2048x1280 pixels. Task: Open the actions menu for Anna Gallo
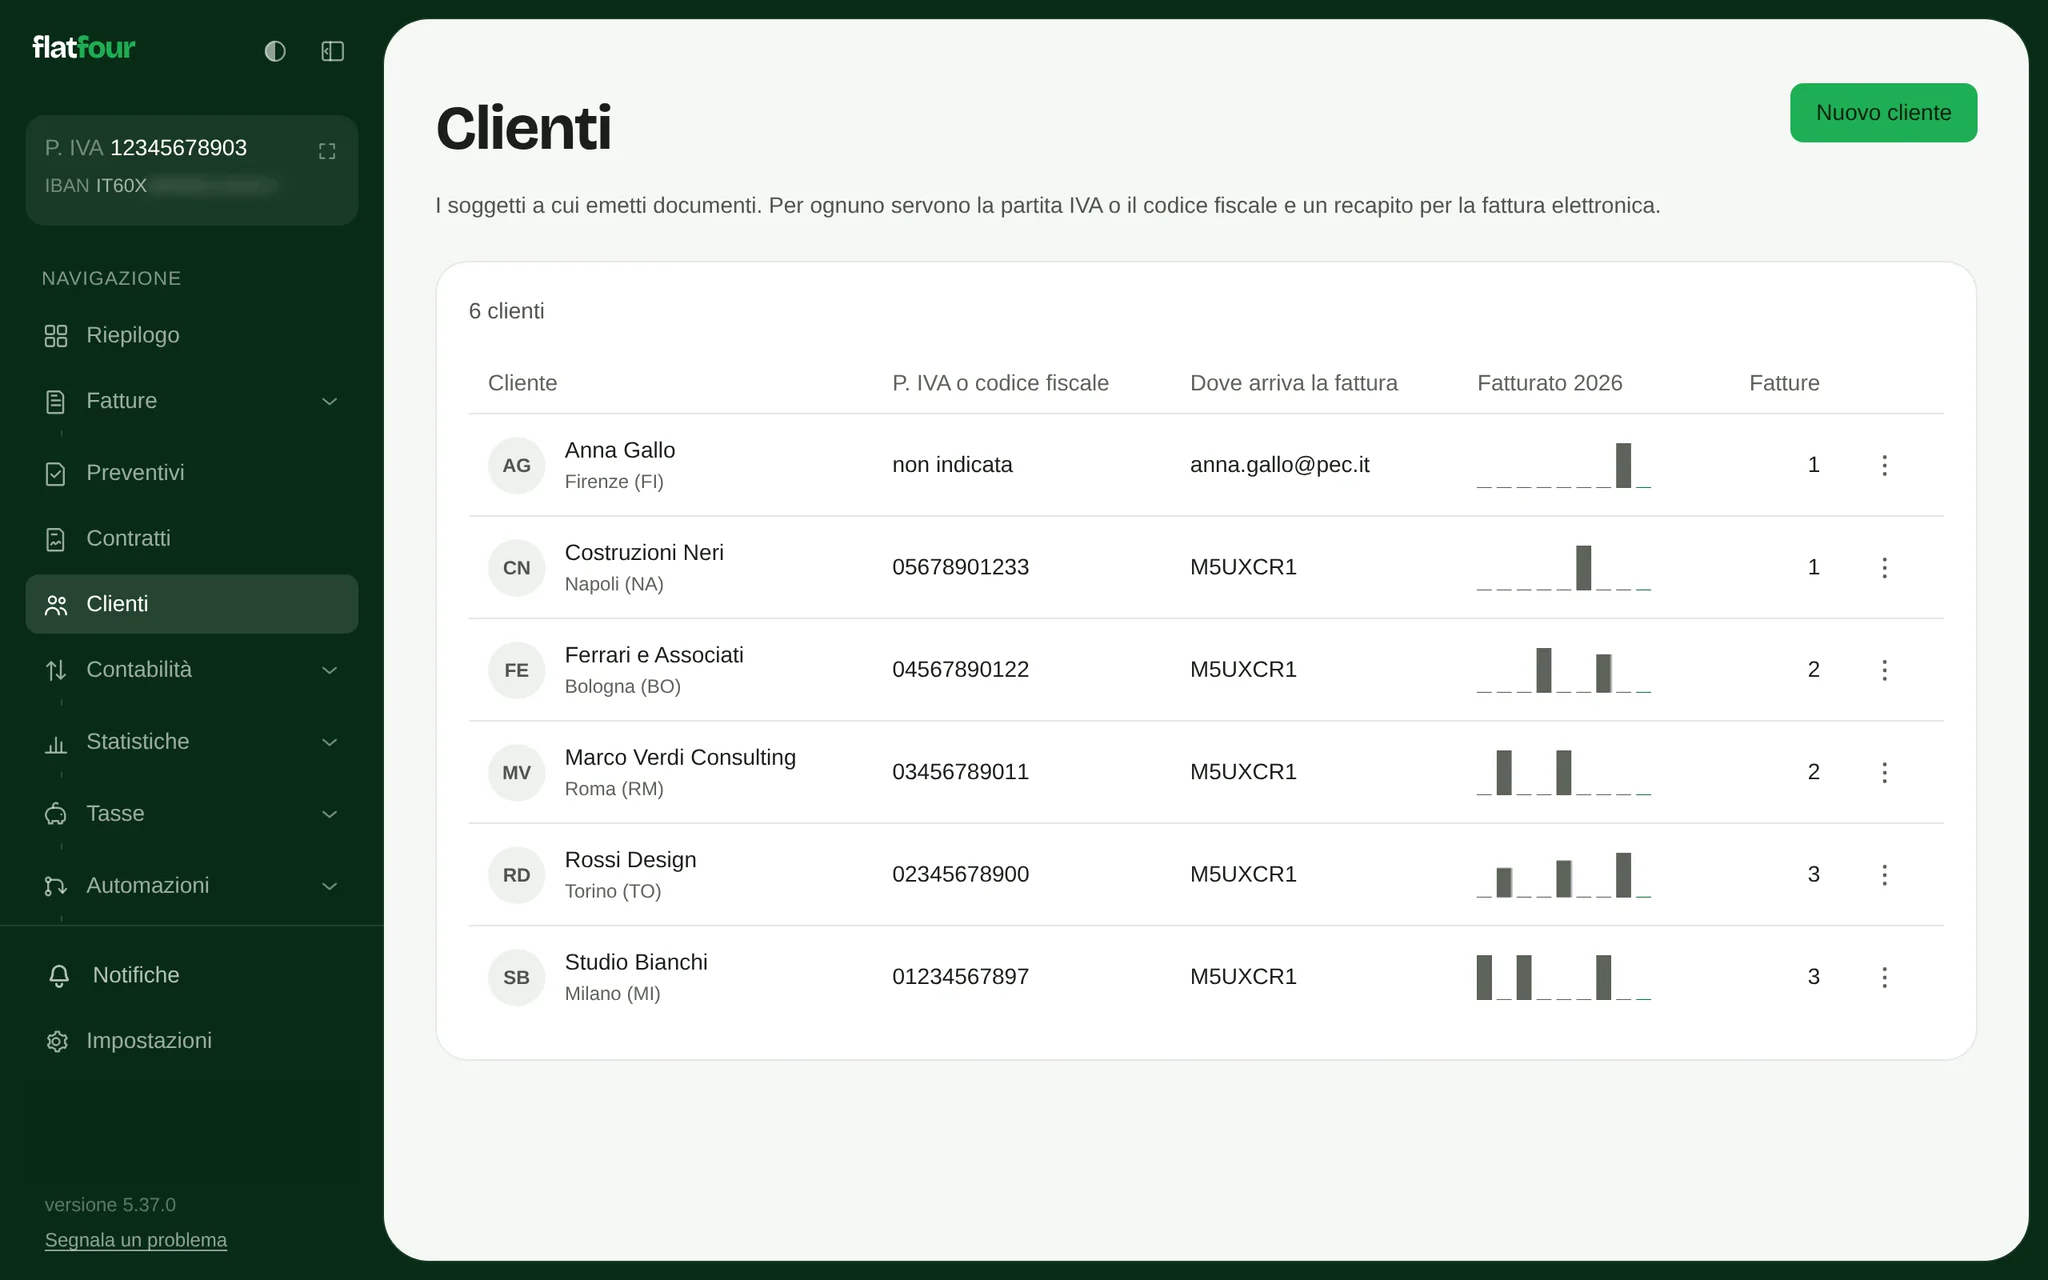[1884, 465]
